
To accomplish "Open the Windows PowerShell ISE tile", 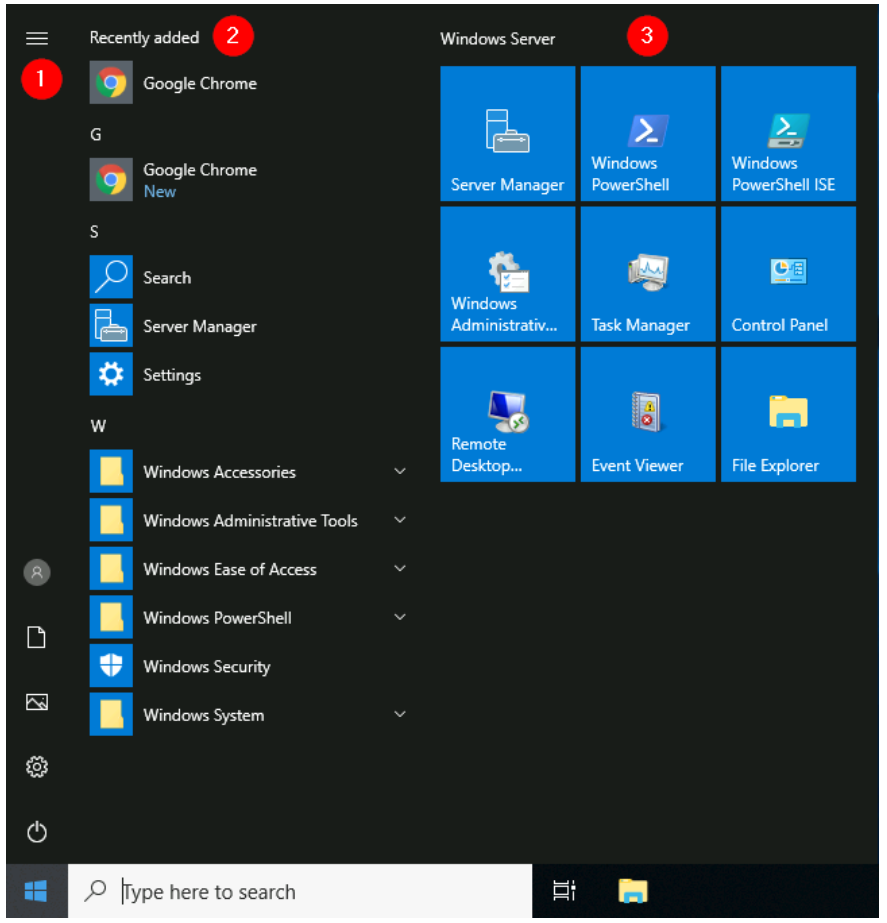I will tap(788, 134).
